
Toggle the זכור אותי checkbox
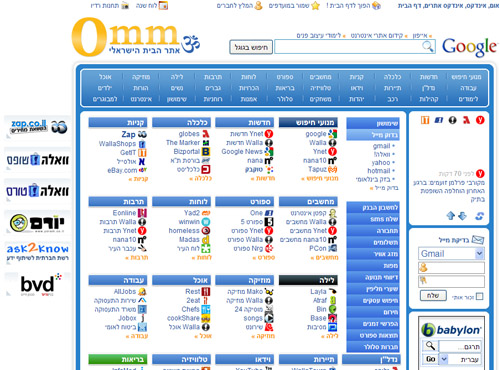(x=479, y=296)
